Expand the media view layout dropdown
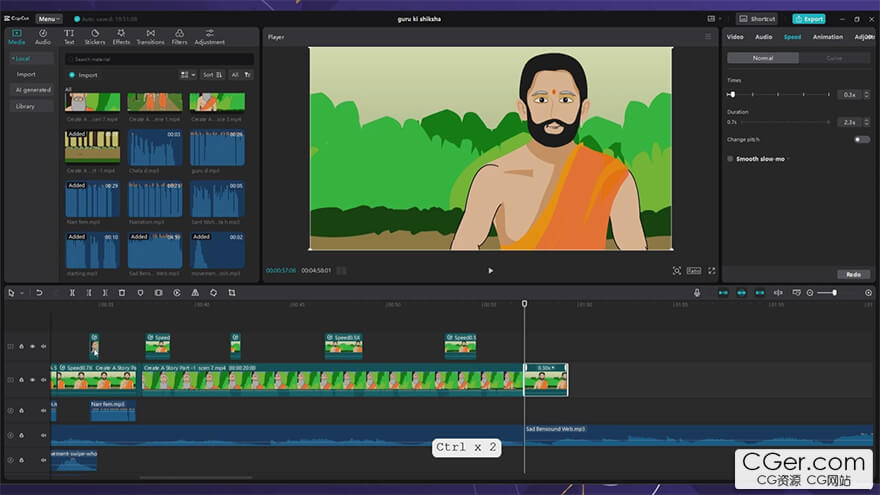This screenshot has height=495, width=880. [x=188, y=75]
